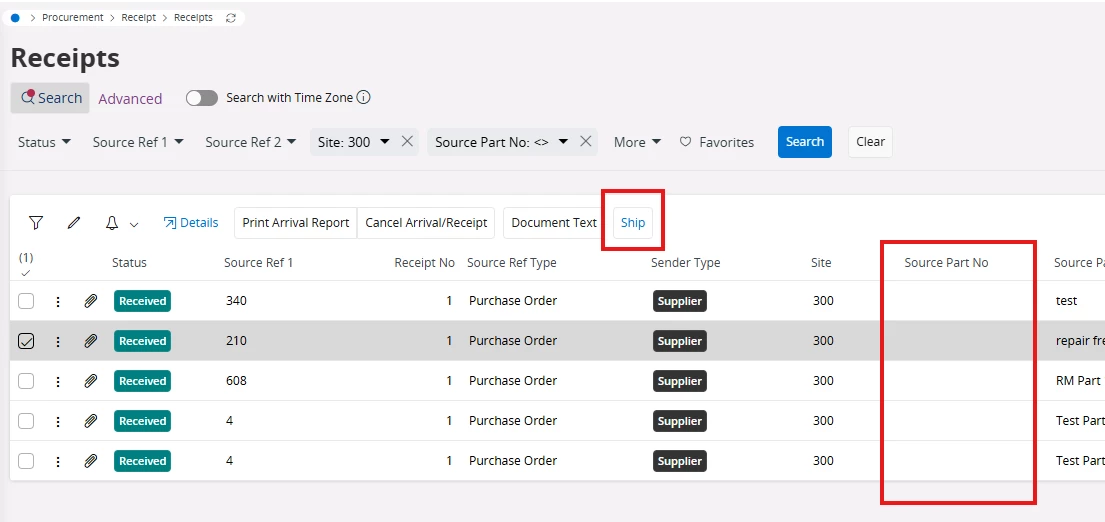Screen dimensions: 1105x522
Task: Click the filter funnel icon
Action: (x=36, y=223)
